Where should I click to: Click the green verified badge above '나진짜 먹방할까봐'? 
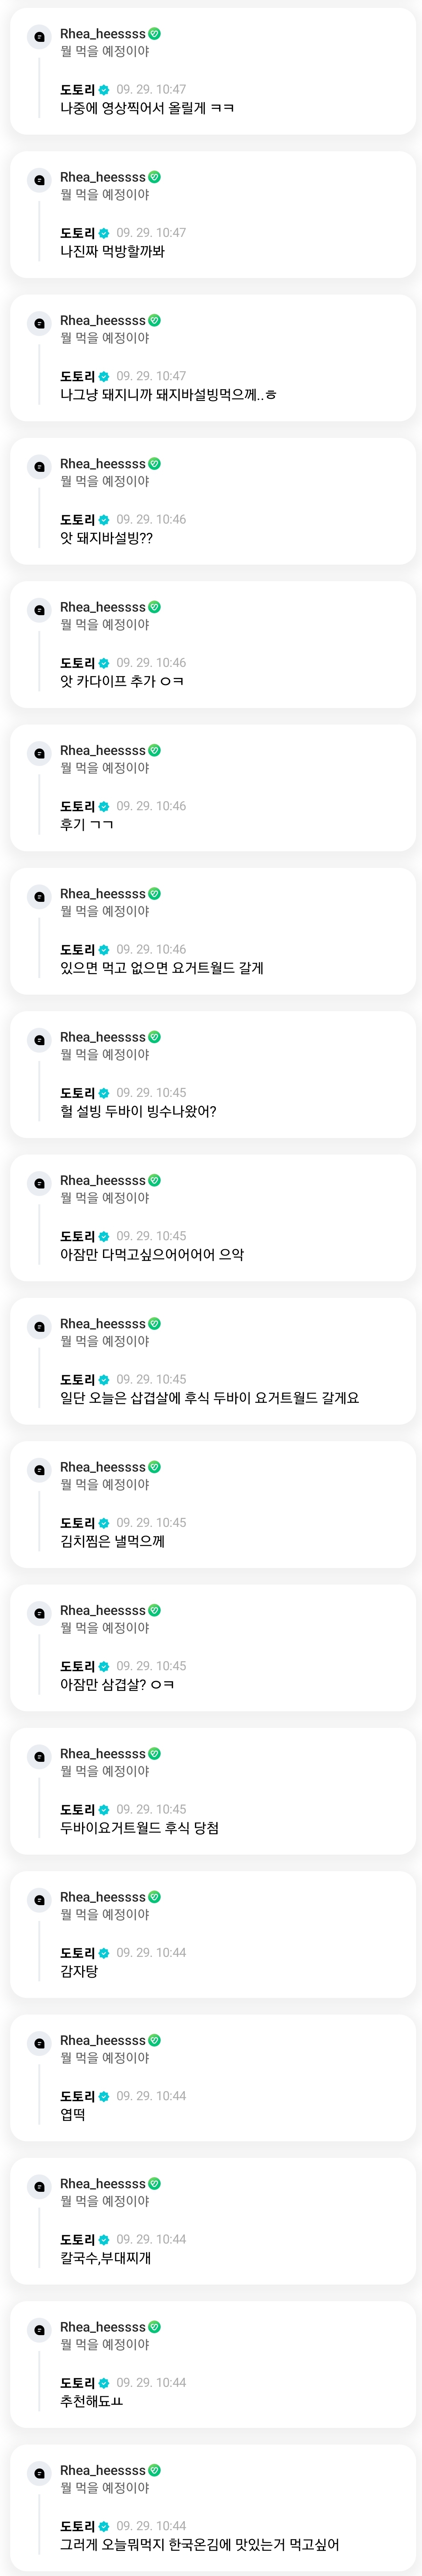pos(154,177)
